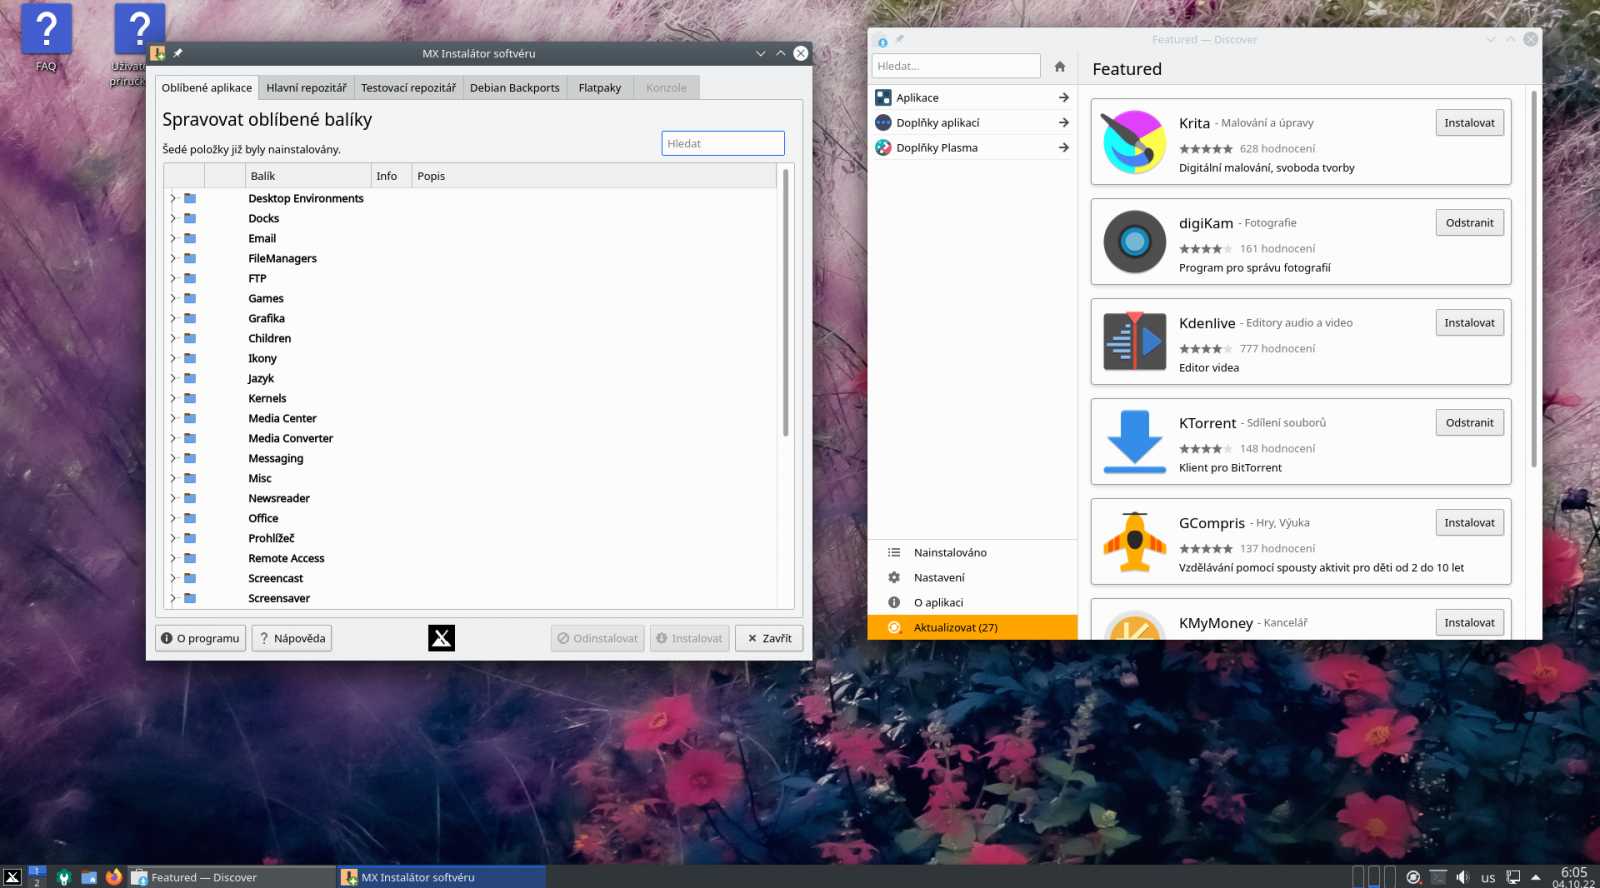Switch to the Hlavní repozitář tab
The height and width of the screenshot is (888, 1600).
[306, 88]
